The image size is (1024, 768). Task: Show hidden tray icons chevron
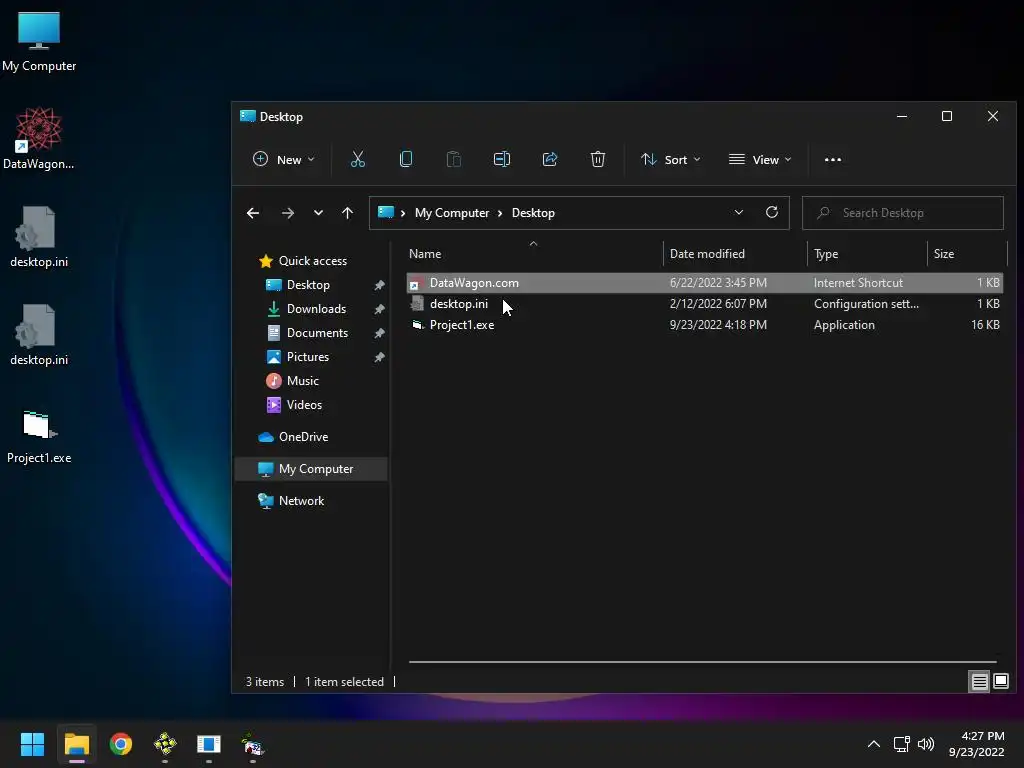874,744
